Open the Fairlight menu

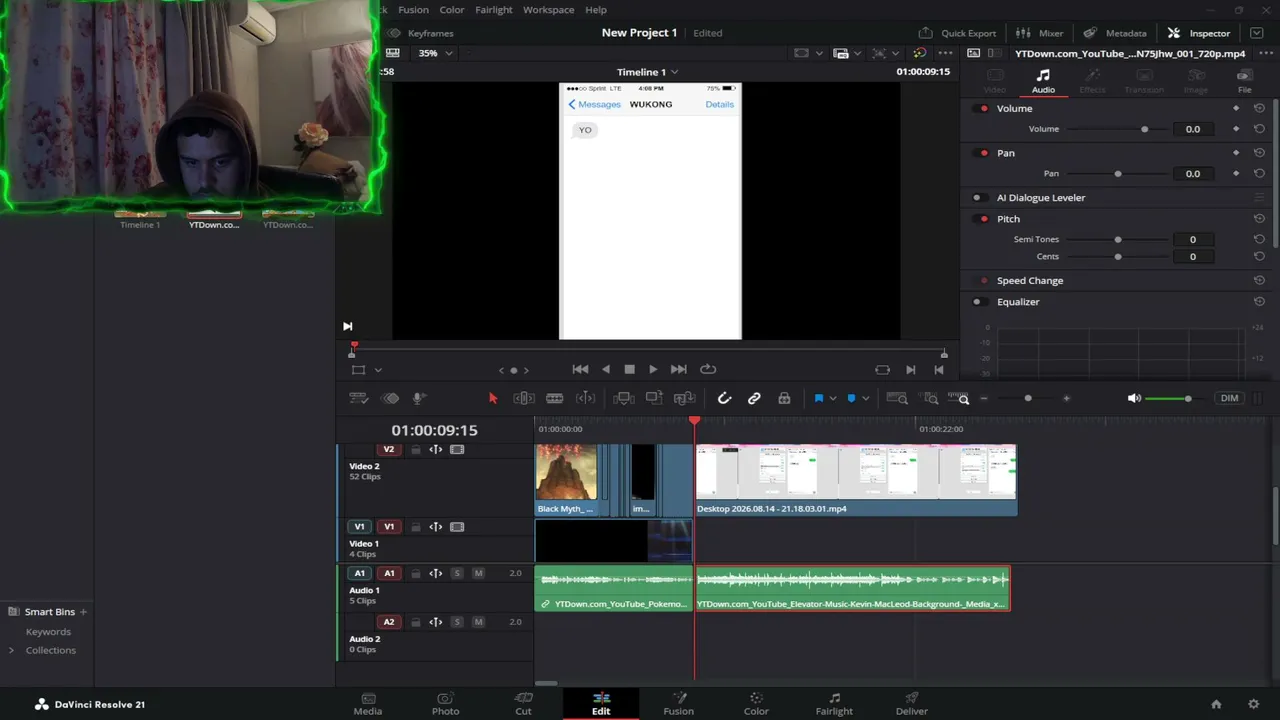pos(494,10)
